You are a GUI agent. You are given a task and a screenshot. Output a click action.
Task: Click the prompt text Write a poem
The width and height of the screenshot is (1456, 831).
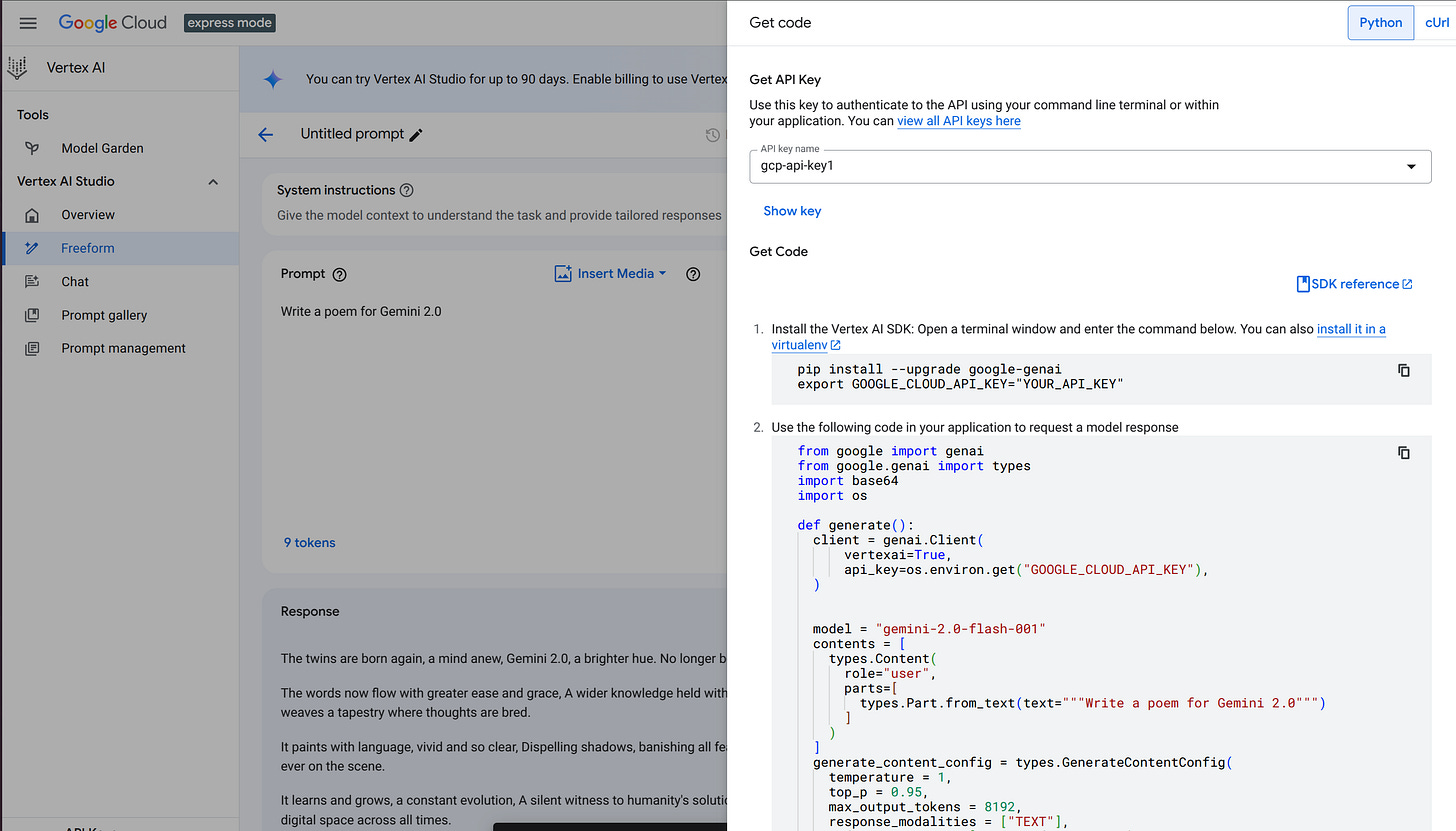[361, 311]
